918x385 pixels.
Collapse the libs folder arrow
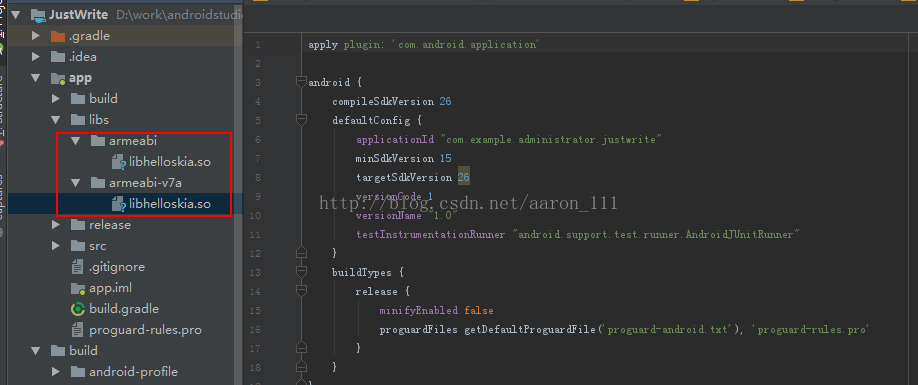(56, 119)
